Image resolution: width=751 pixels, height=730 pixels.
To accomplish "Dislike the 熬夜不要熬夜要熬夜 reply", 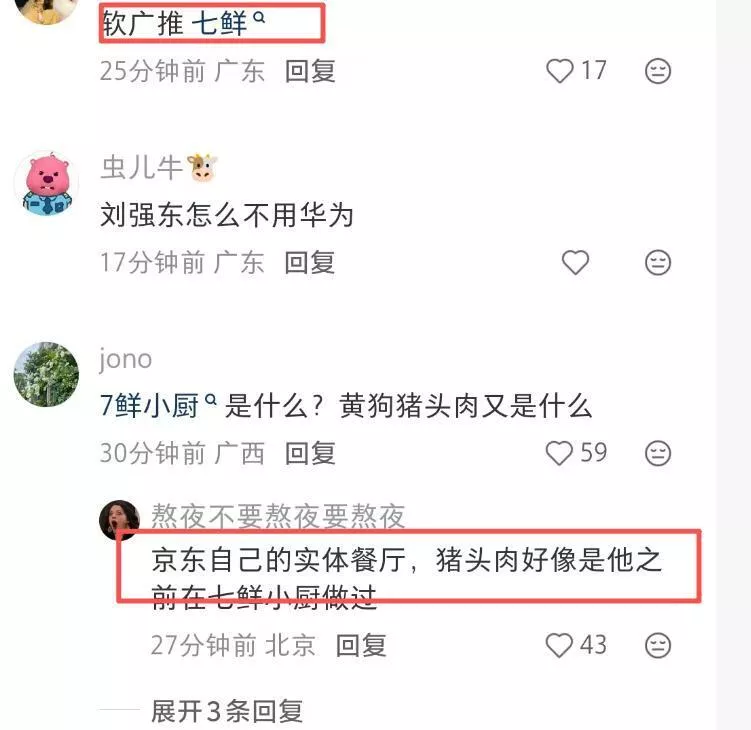I will click(658, 645).
